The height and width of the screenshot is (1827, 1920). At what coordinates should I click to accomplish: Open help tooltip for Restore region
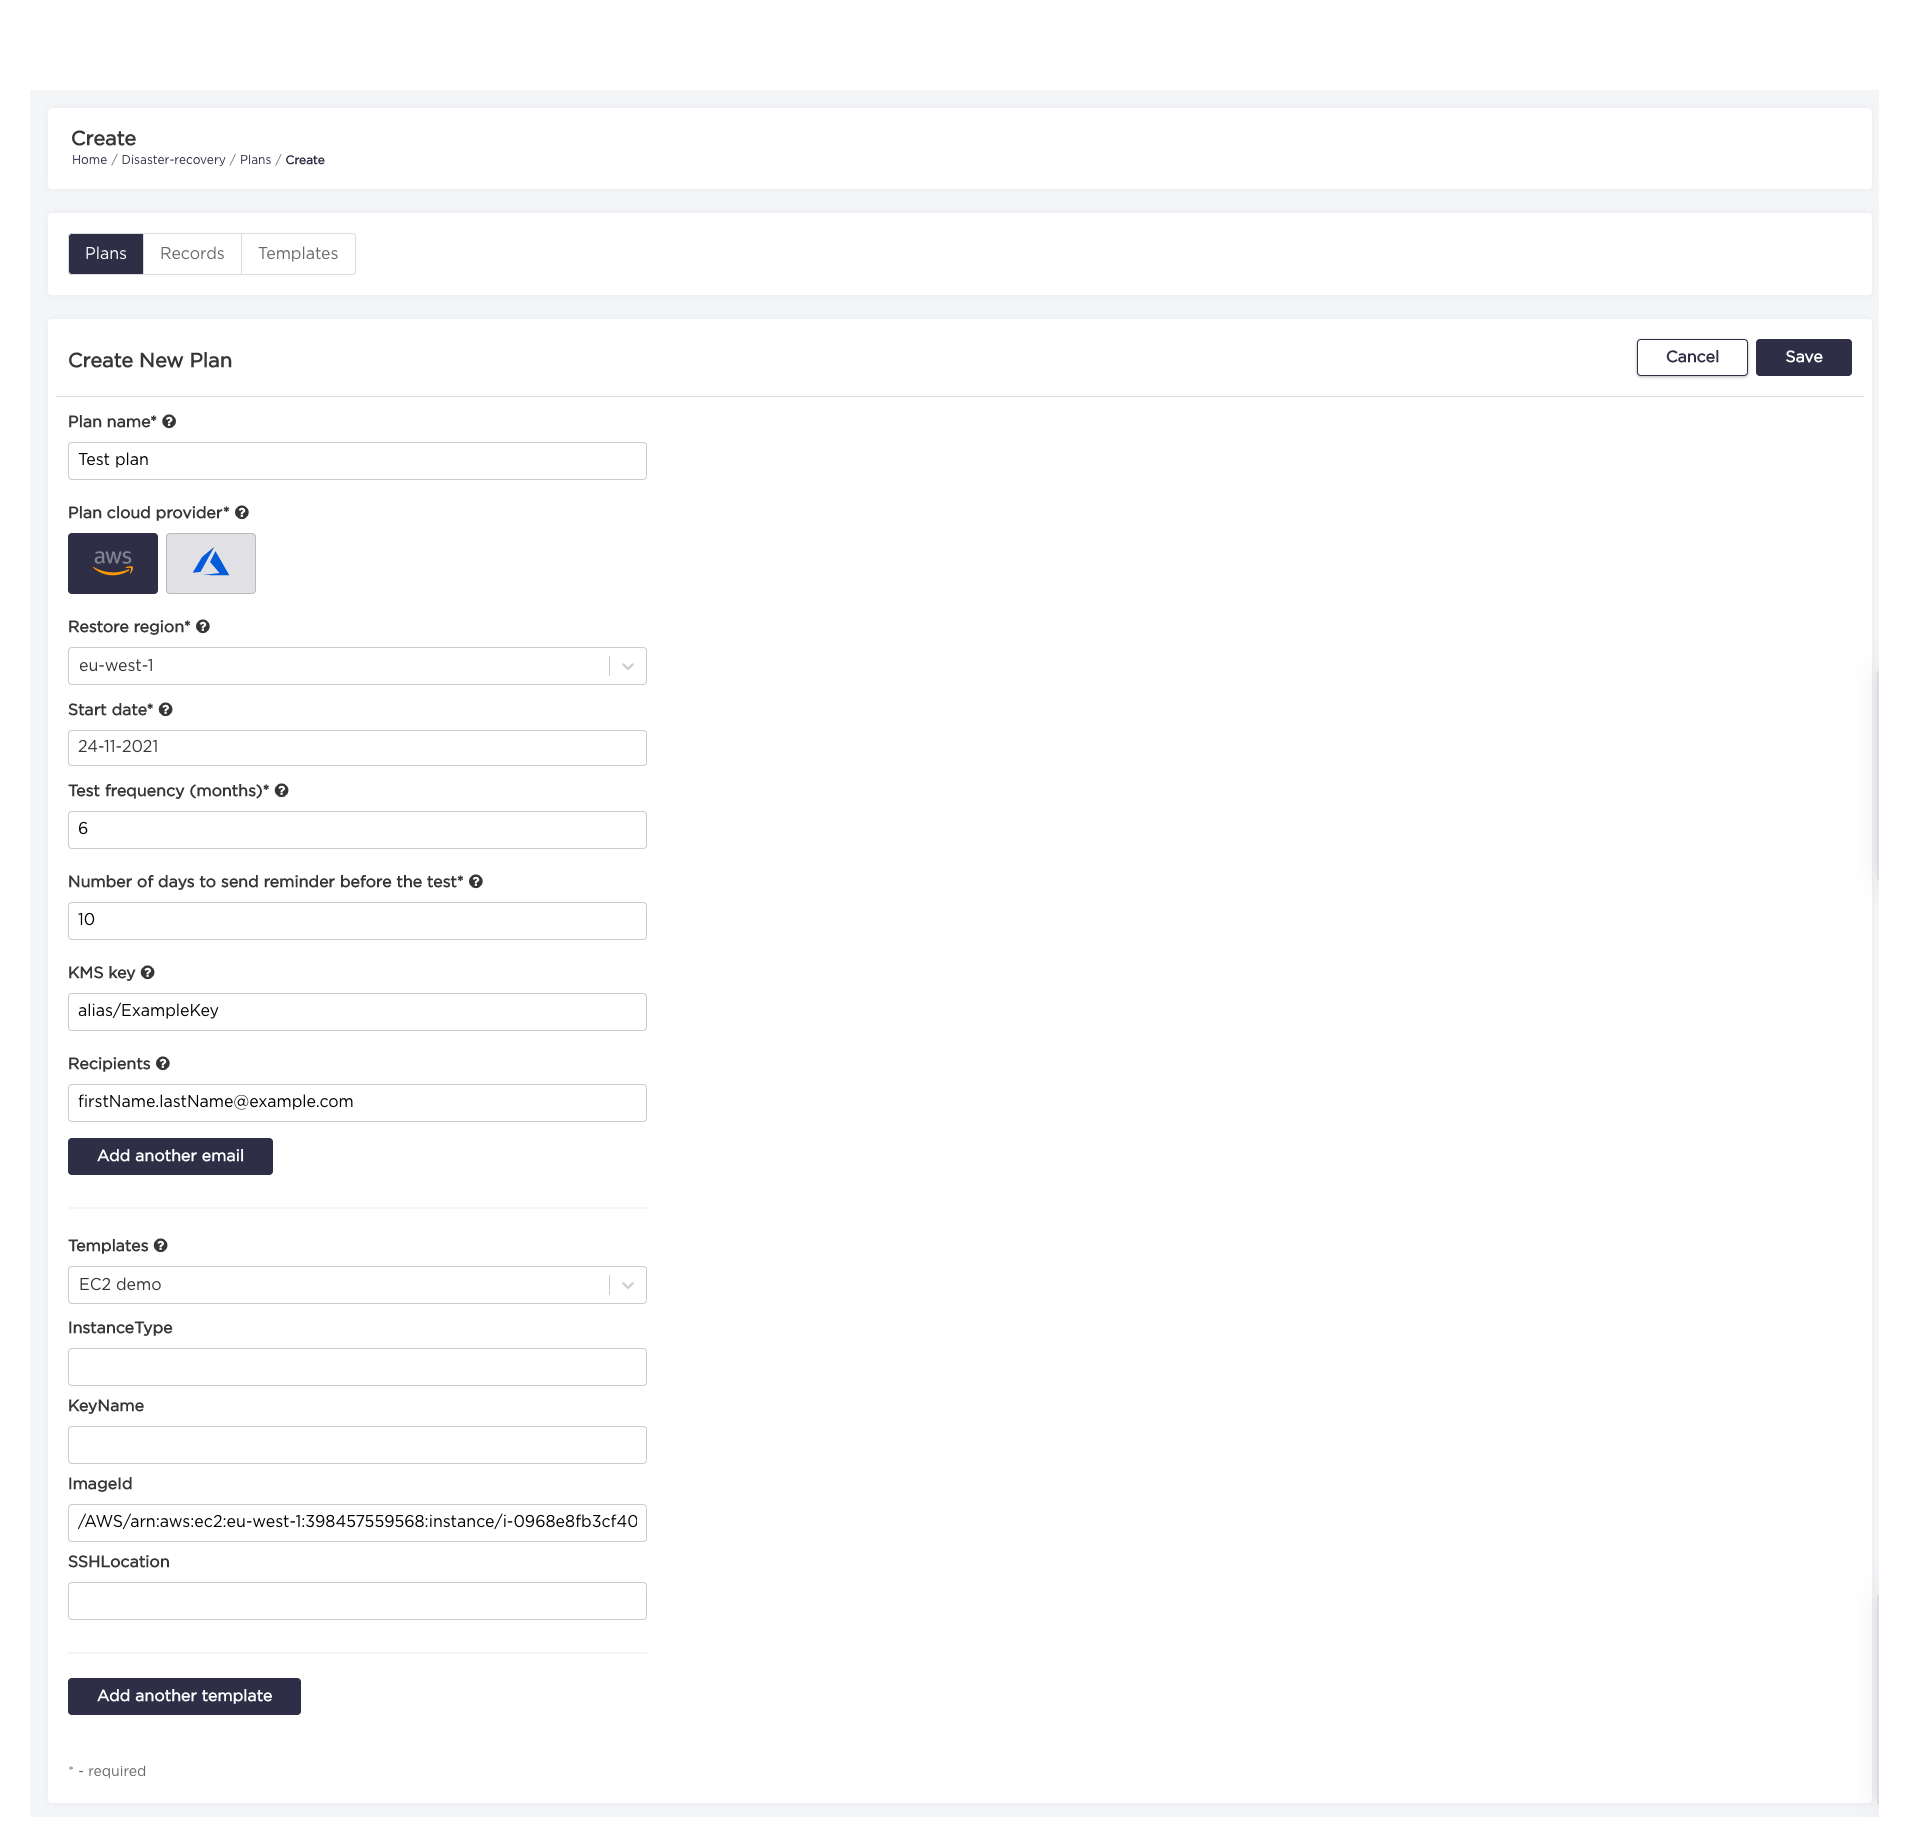pos(203,626)
